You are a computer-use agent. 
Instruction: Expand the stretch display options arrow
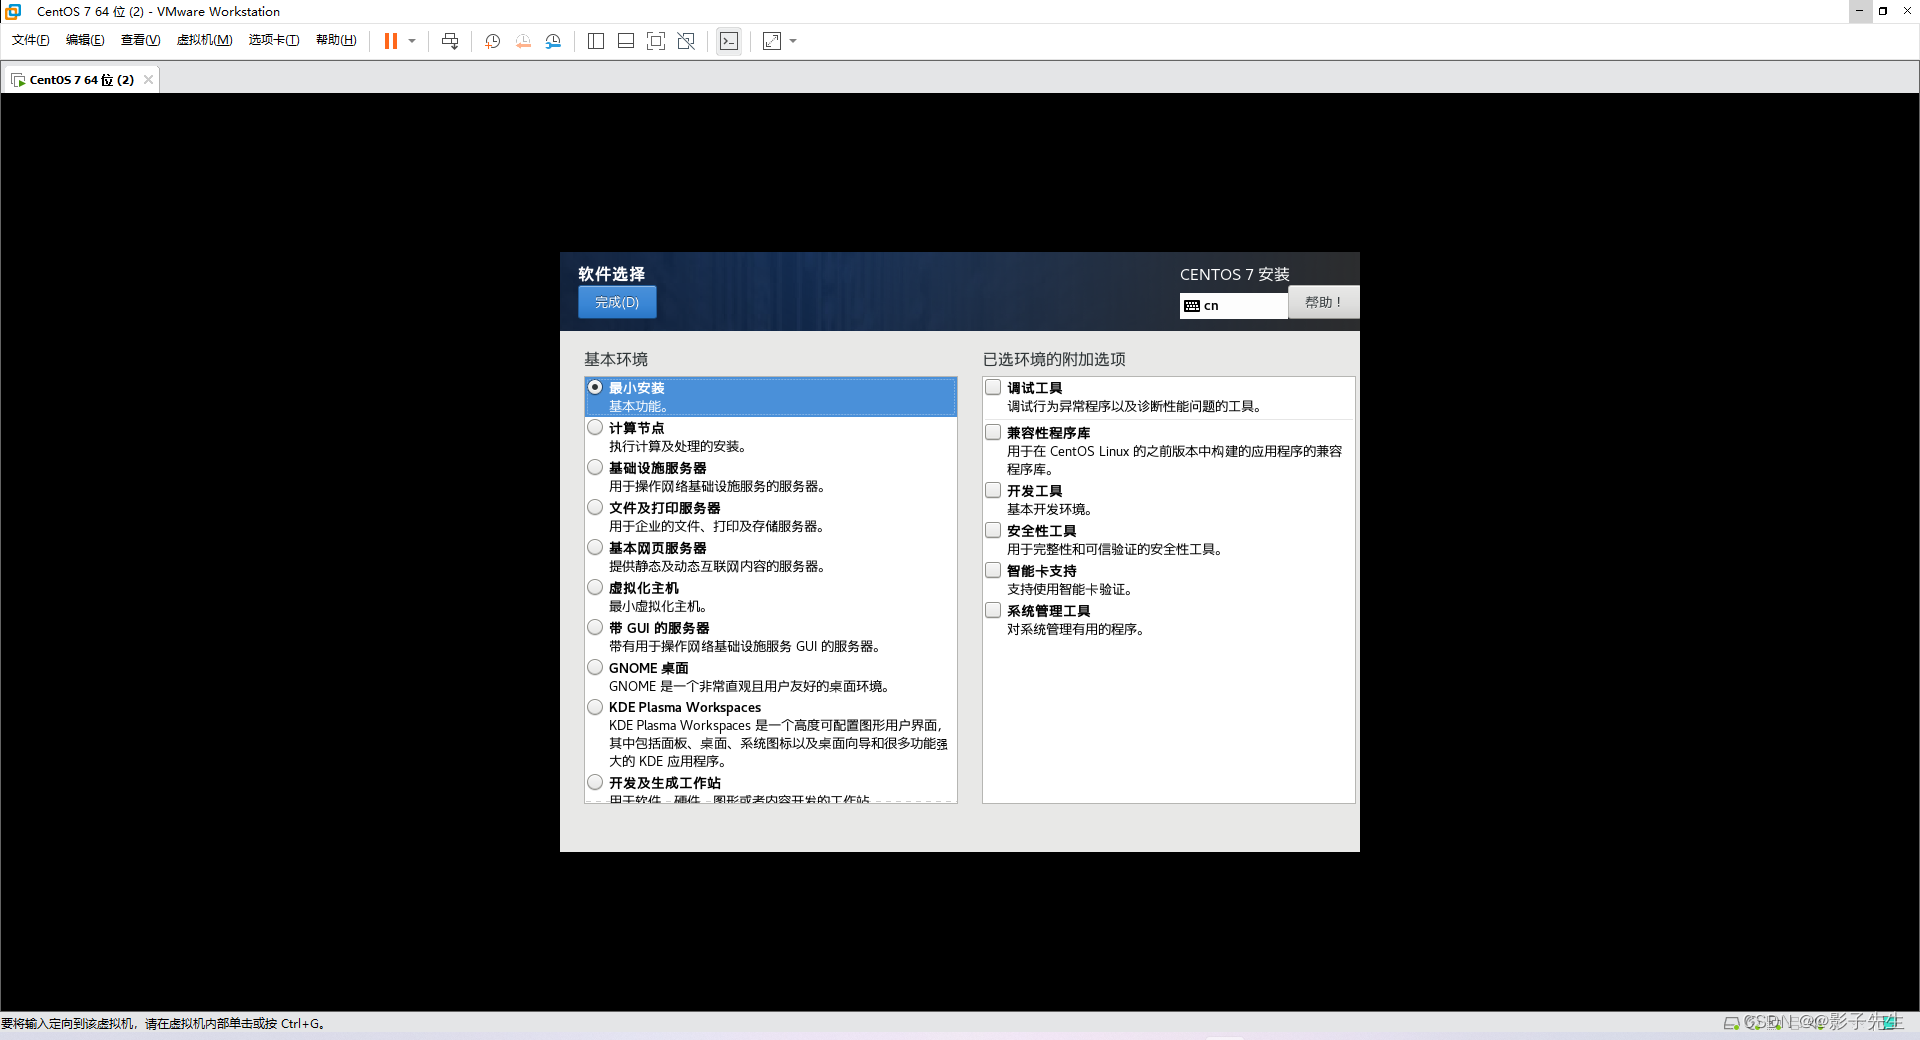pyautogui.click(x=793, y=41)
